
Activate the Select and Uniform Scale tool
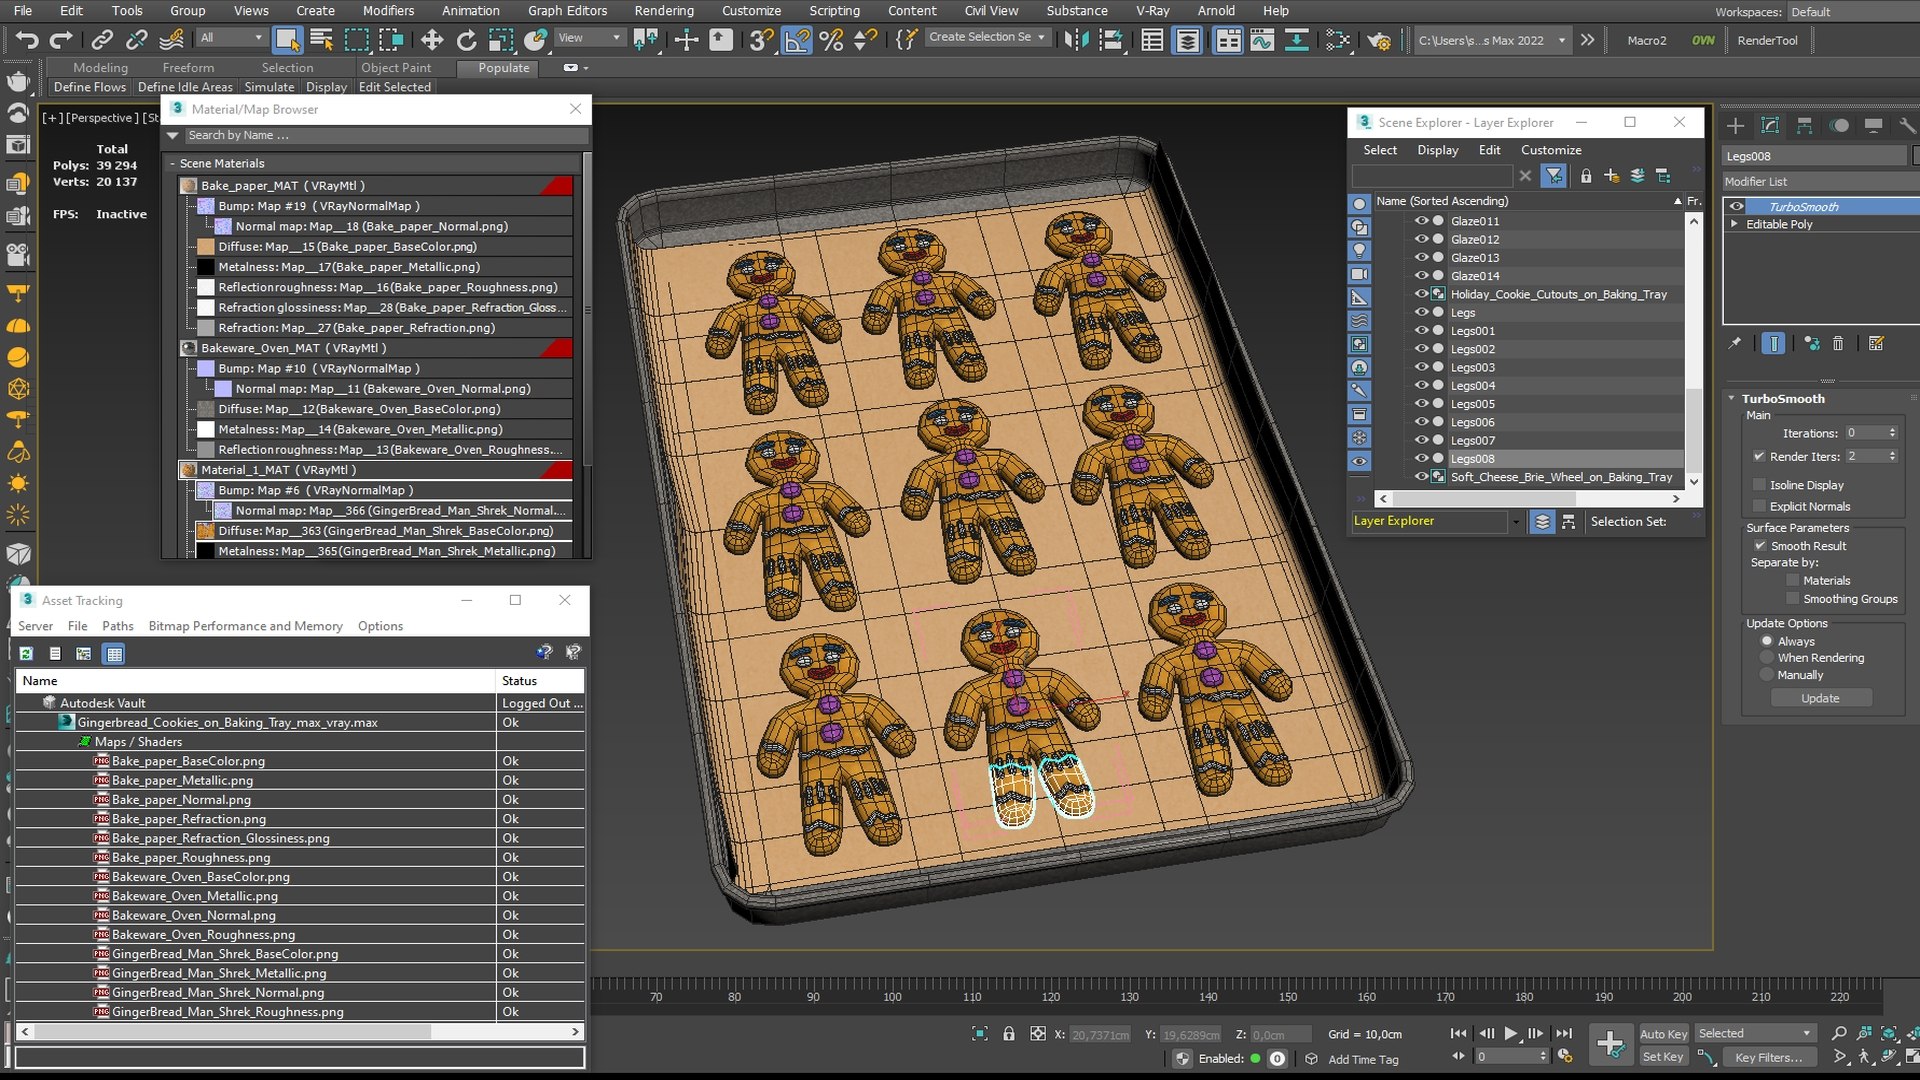(501, 40)
